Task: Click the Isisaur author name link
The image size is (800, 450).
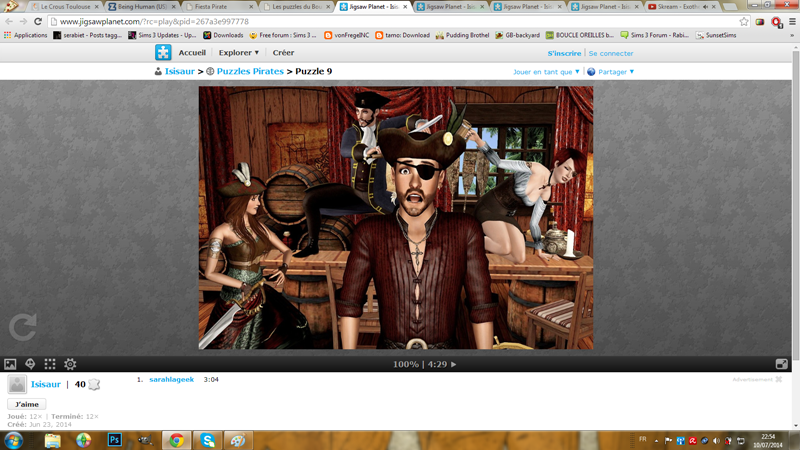Action: (x=45, y=384)
